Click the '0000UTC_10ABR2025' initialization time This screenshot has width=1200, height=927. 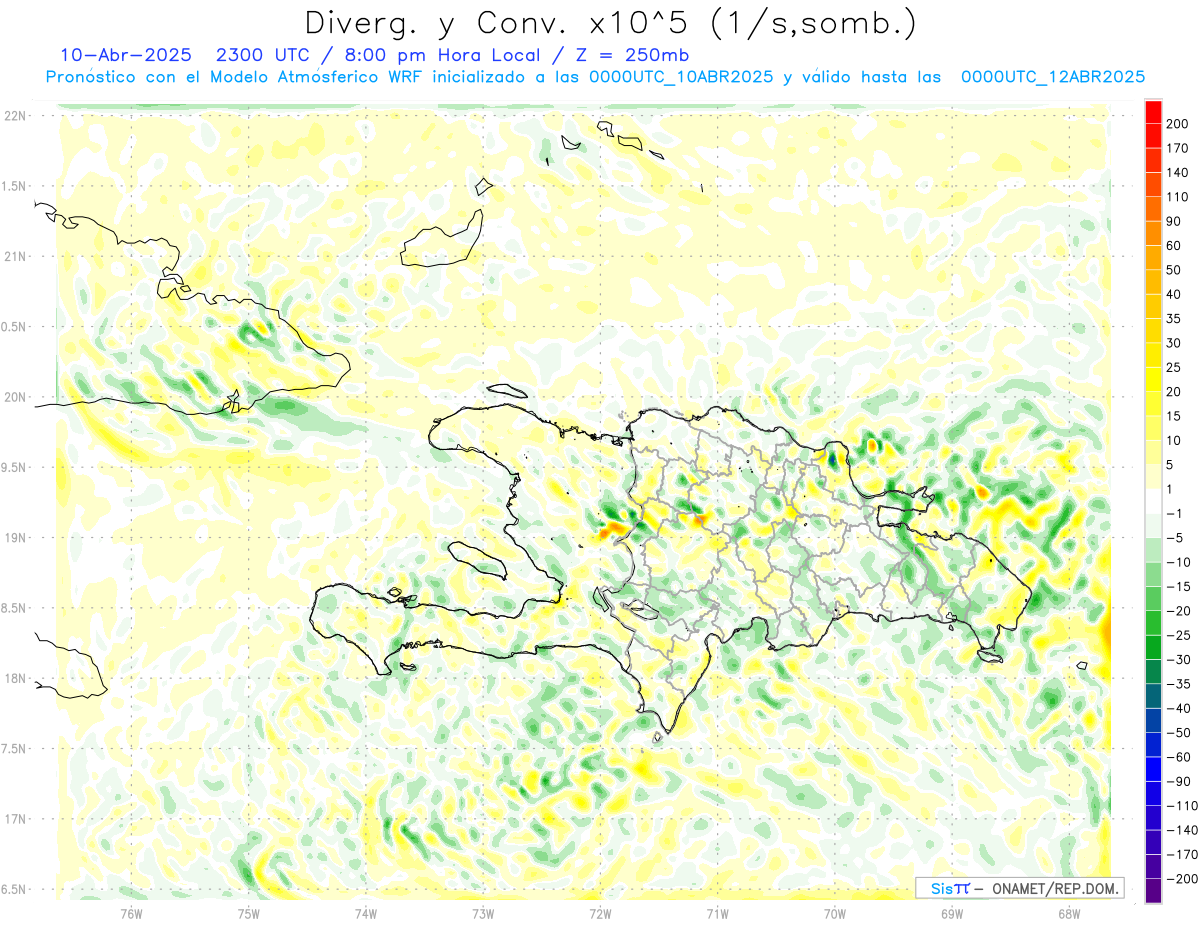681,77
